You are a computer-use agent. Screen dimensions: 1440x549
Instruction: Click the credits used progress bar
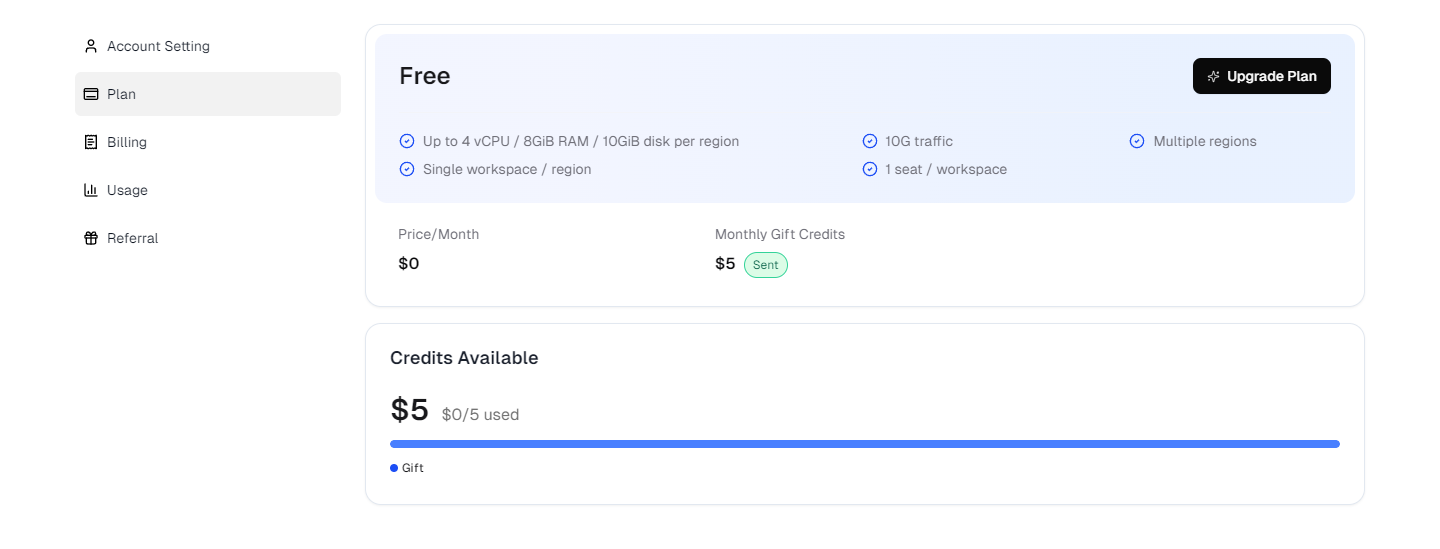865,444
